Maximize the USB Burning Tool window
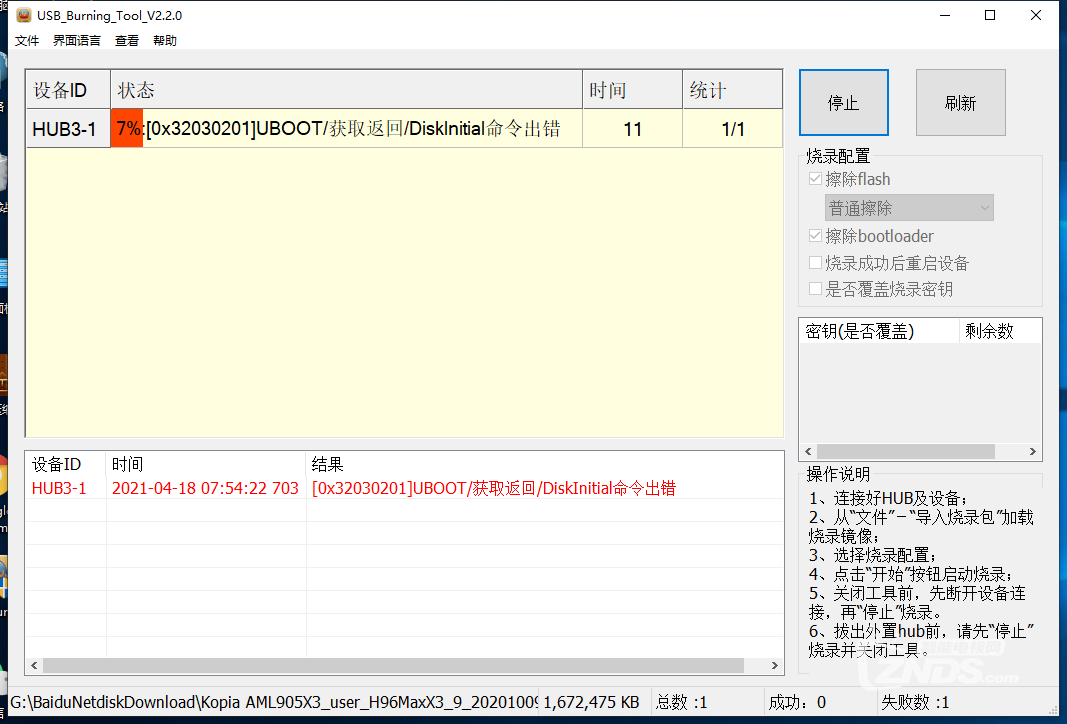The width and height of the screenshot is (1067, 724). coord(990,15)
